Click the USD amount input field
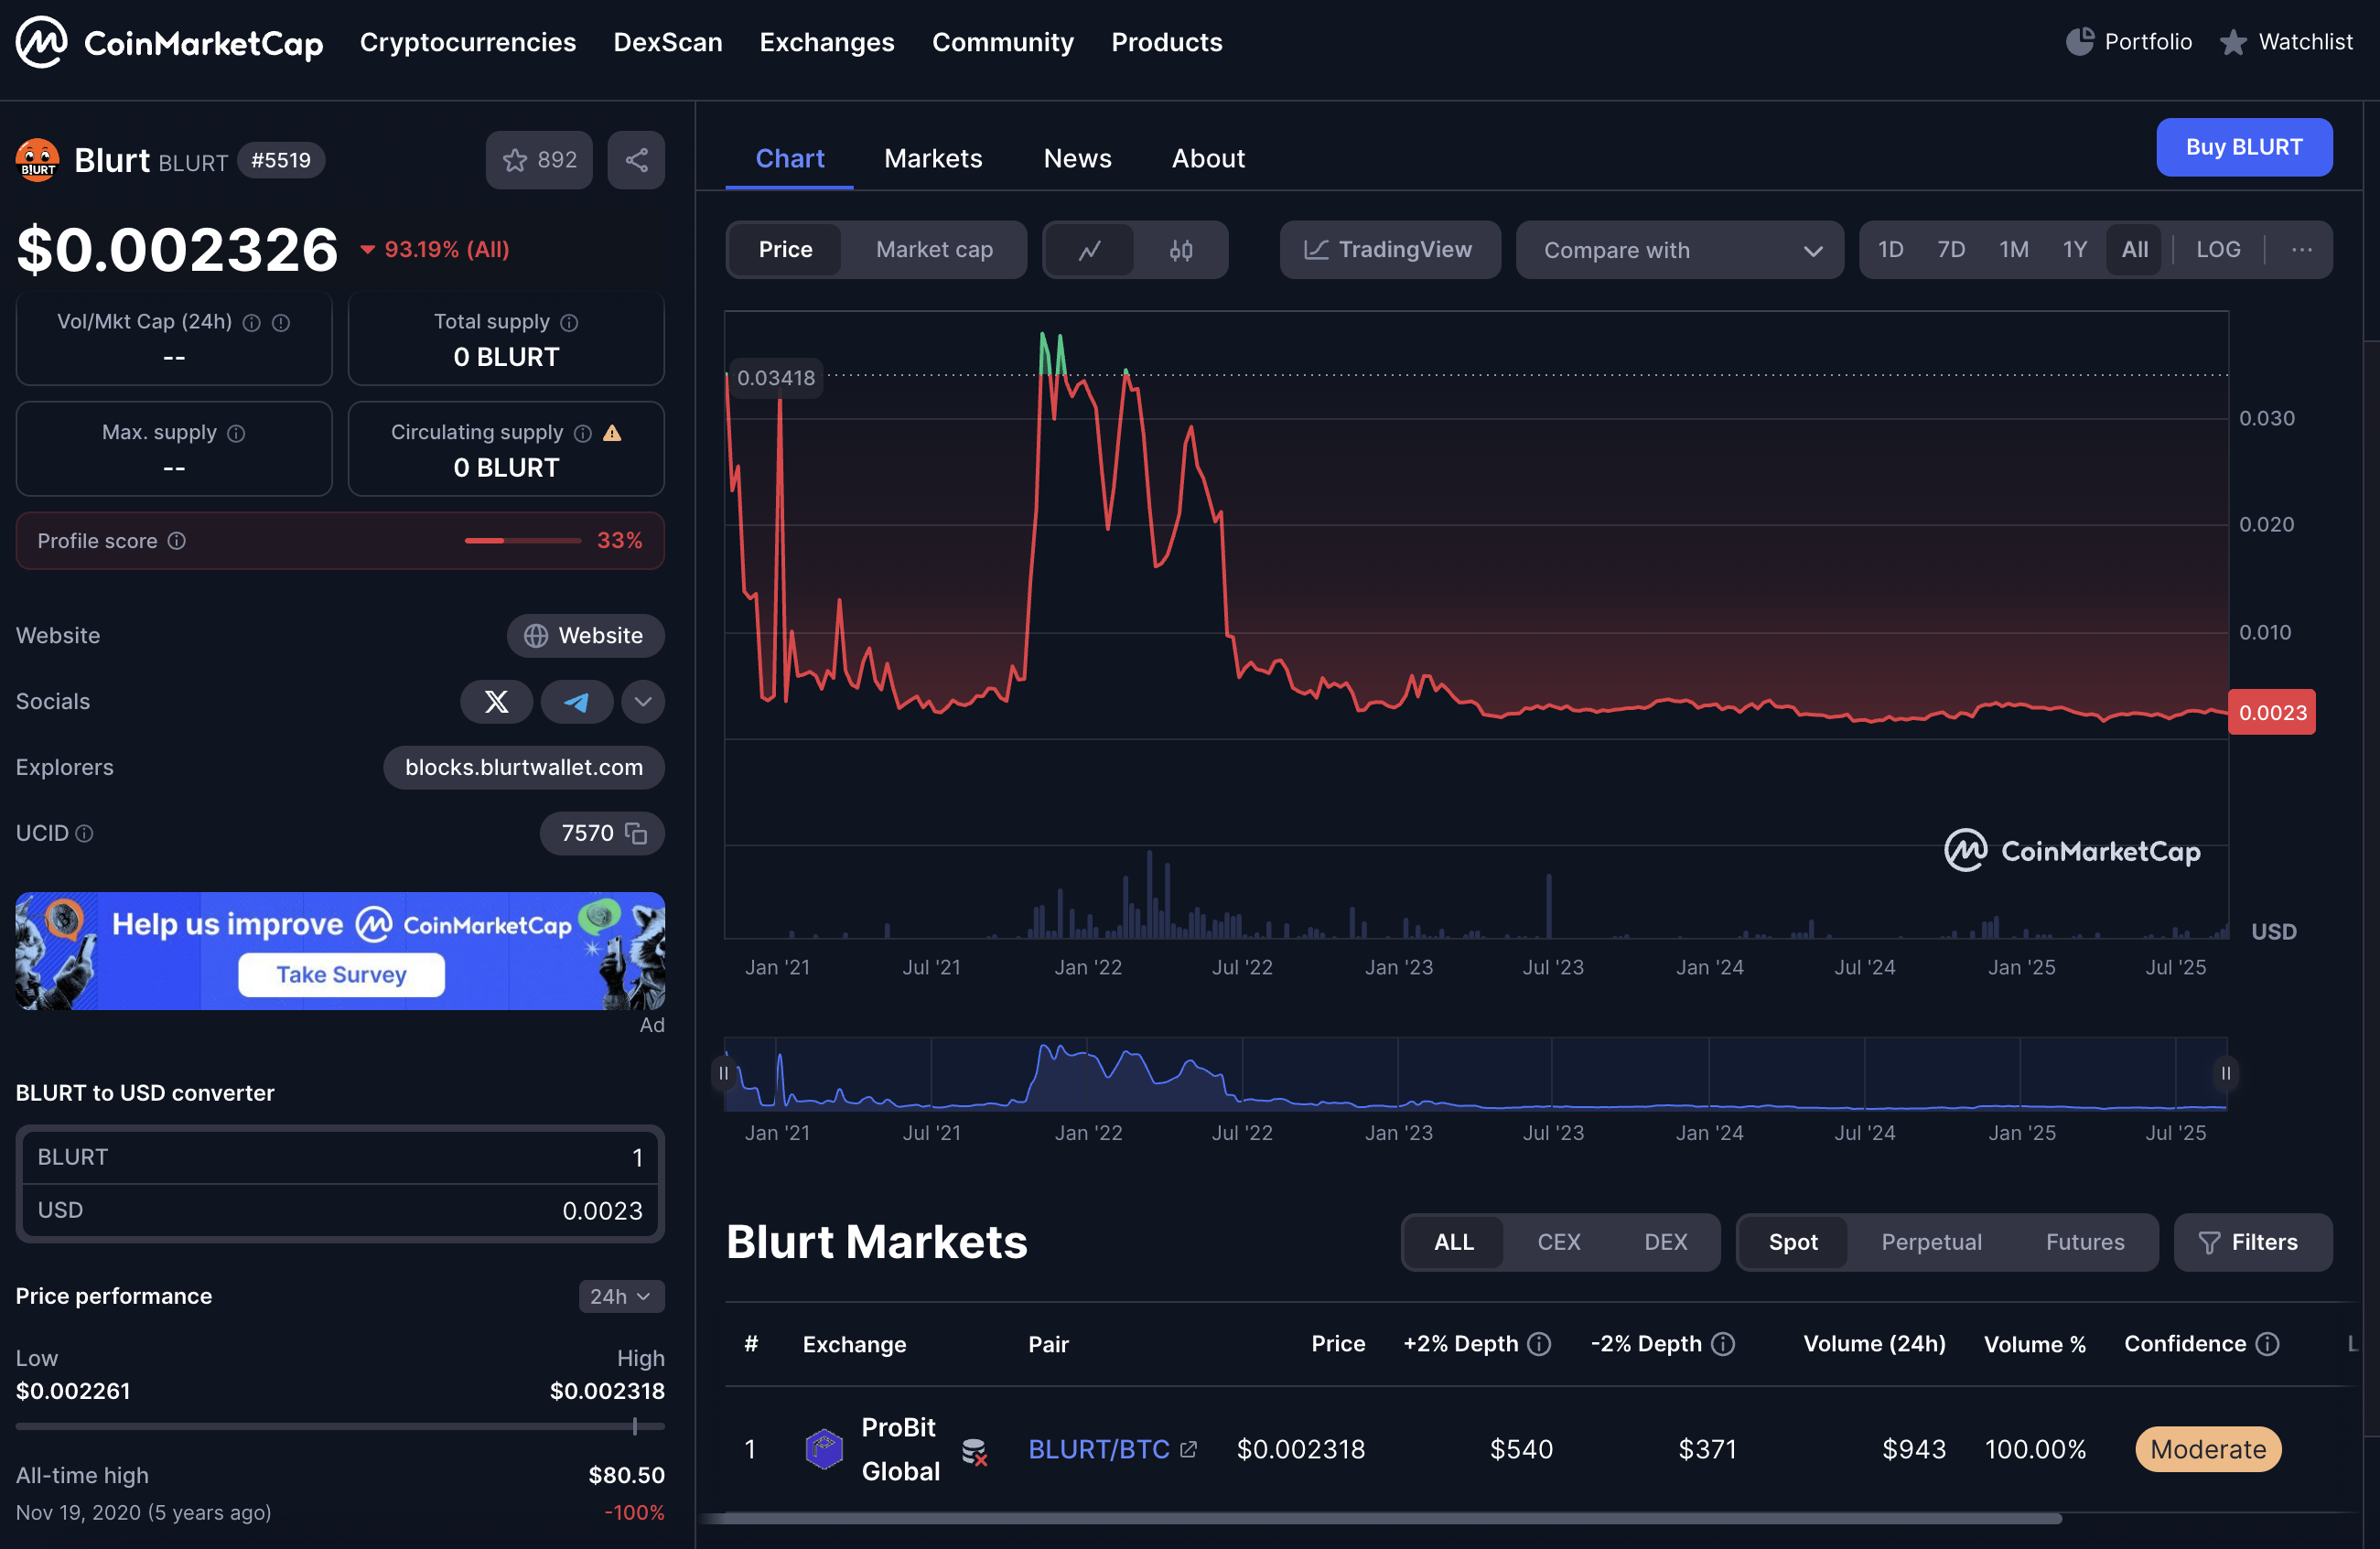This screenshot has height=1549, width=2380. point(340,1211)
